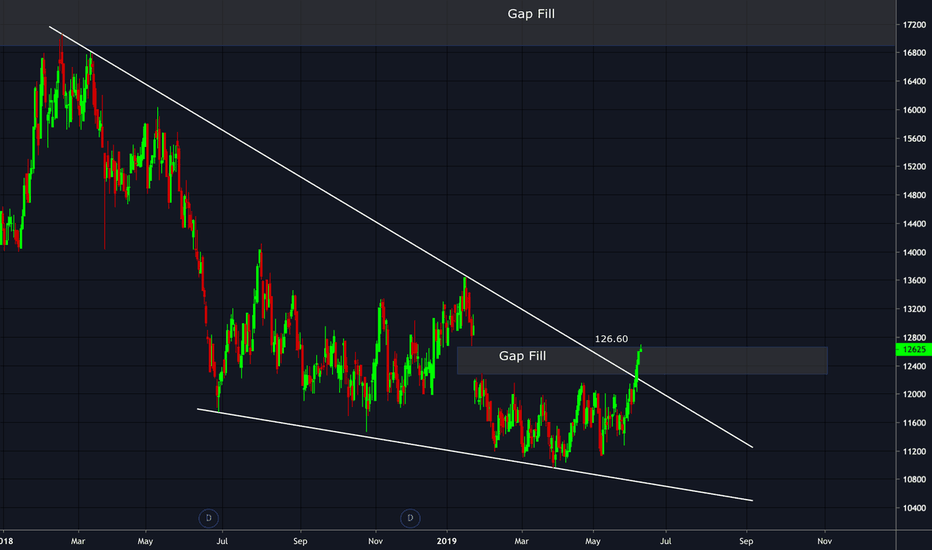Click the Sep 2018 time axis label

300,541
